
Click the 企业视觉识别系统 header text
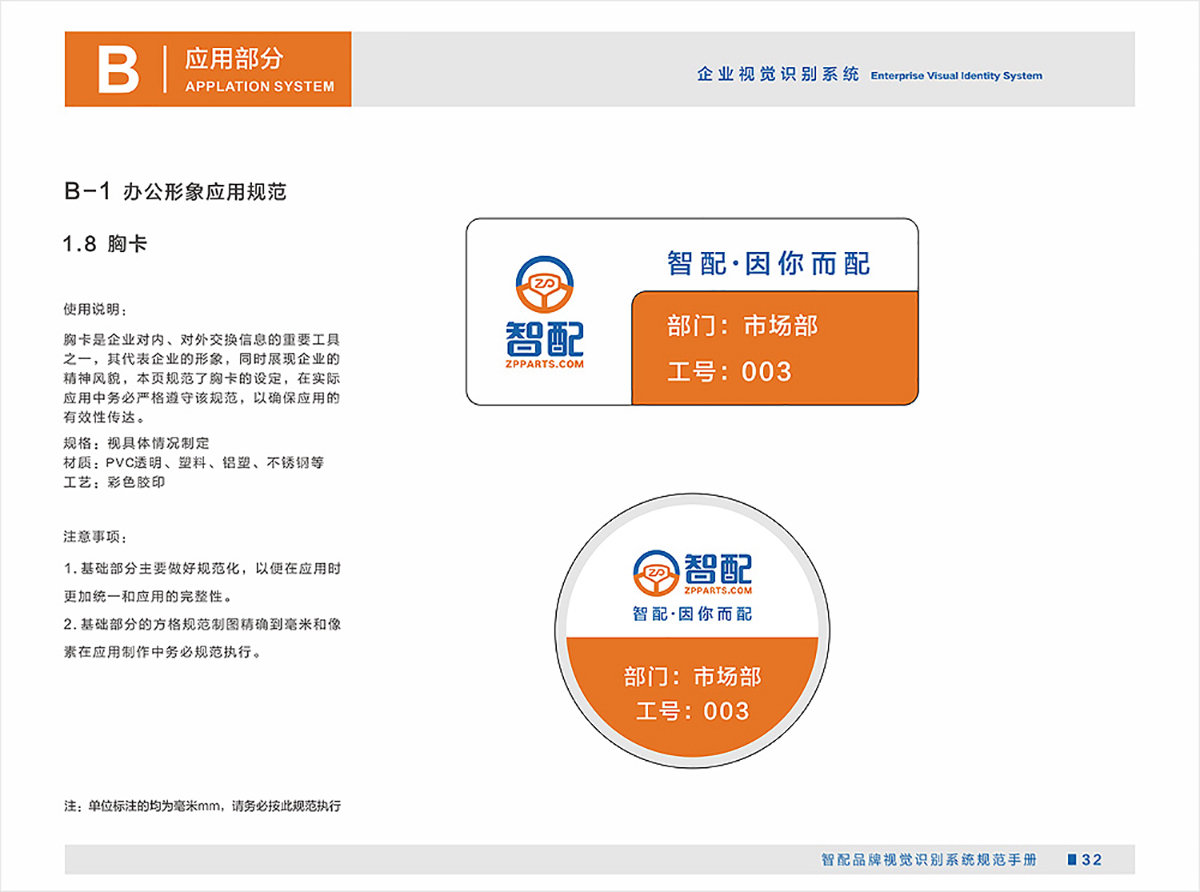pyautogui.click(x=778, y=75)
